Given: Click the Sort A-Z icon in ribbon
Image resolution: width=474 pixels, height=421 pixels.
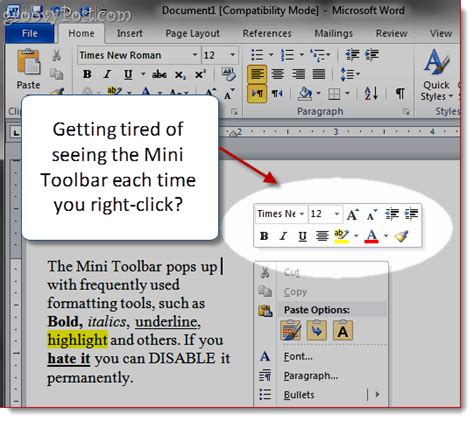Looking at the screenshot, I should [371, 93].
